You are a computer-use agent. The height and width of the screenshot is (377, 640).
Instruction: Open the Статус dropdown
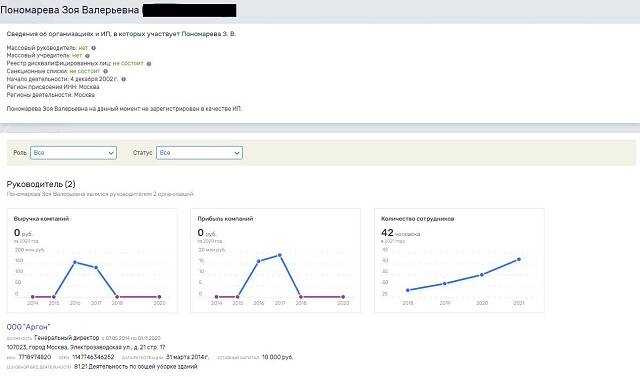(x=199, y=153)
